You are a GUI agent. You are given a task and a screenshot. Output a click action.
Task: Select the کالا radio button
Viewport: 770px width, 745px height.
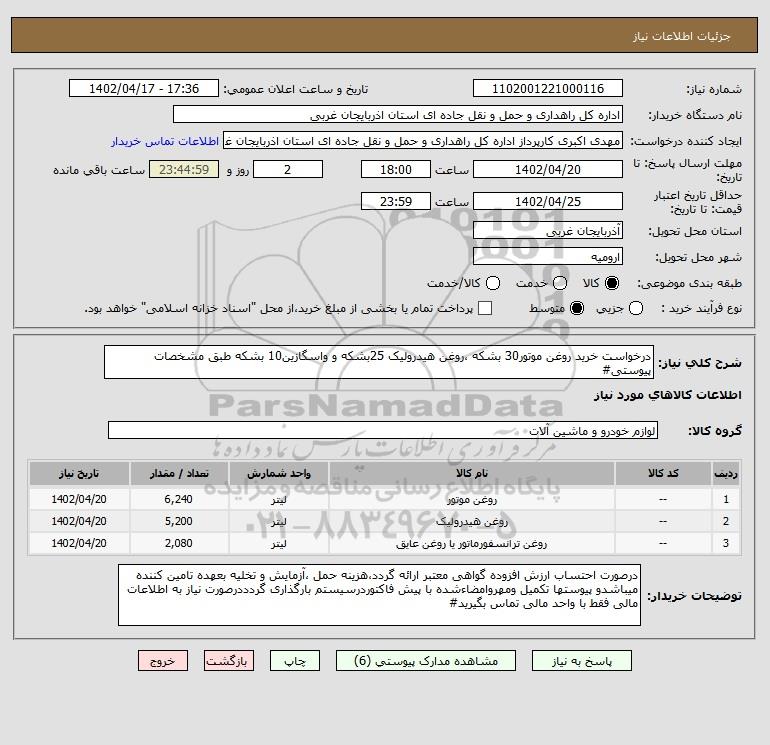pos(612,283)
